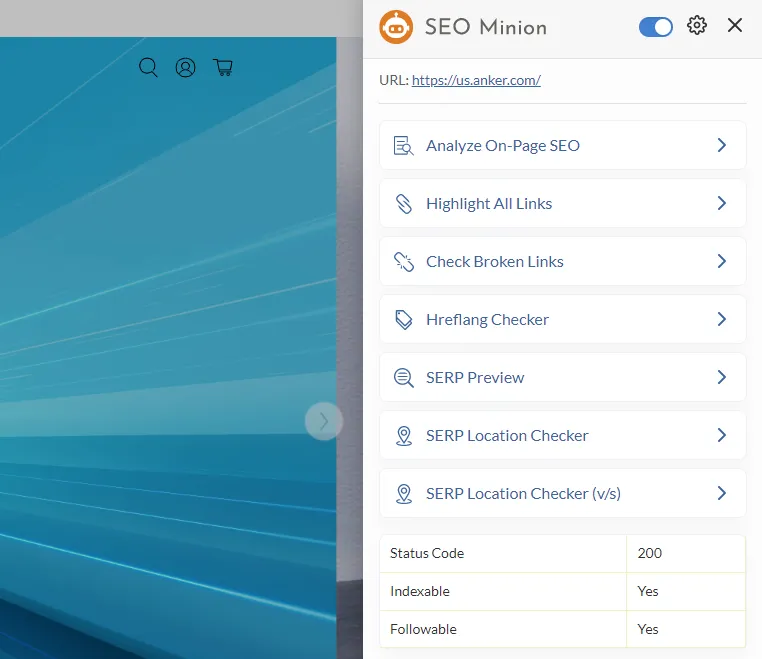762x659 pixels.
Task: Expand SERP Preview chevron
Action: point(722,377)
